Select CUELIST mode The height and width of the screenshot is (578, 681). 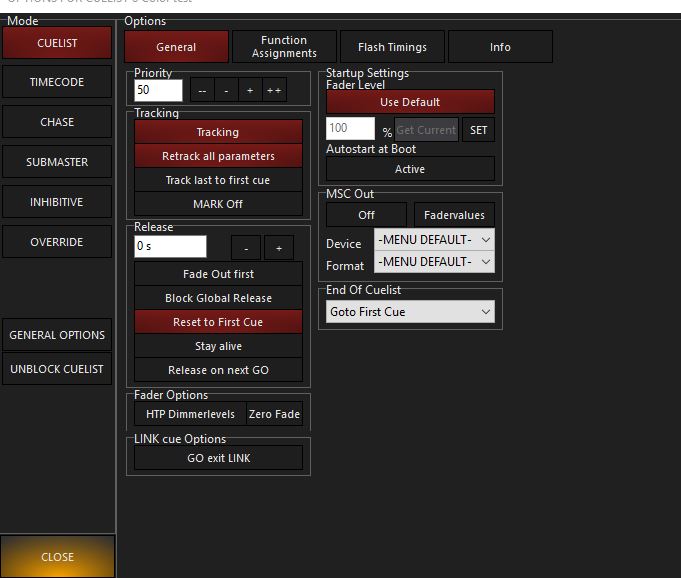(x=57, y=43)
